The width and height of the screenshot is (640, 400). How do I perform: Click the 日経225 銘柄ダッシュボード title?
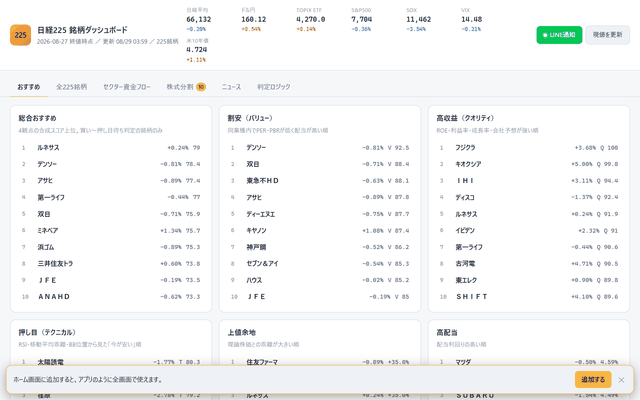tap(82, 30)
